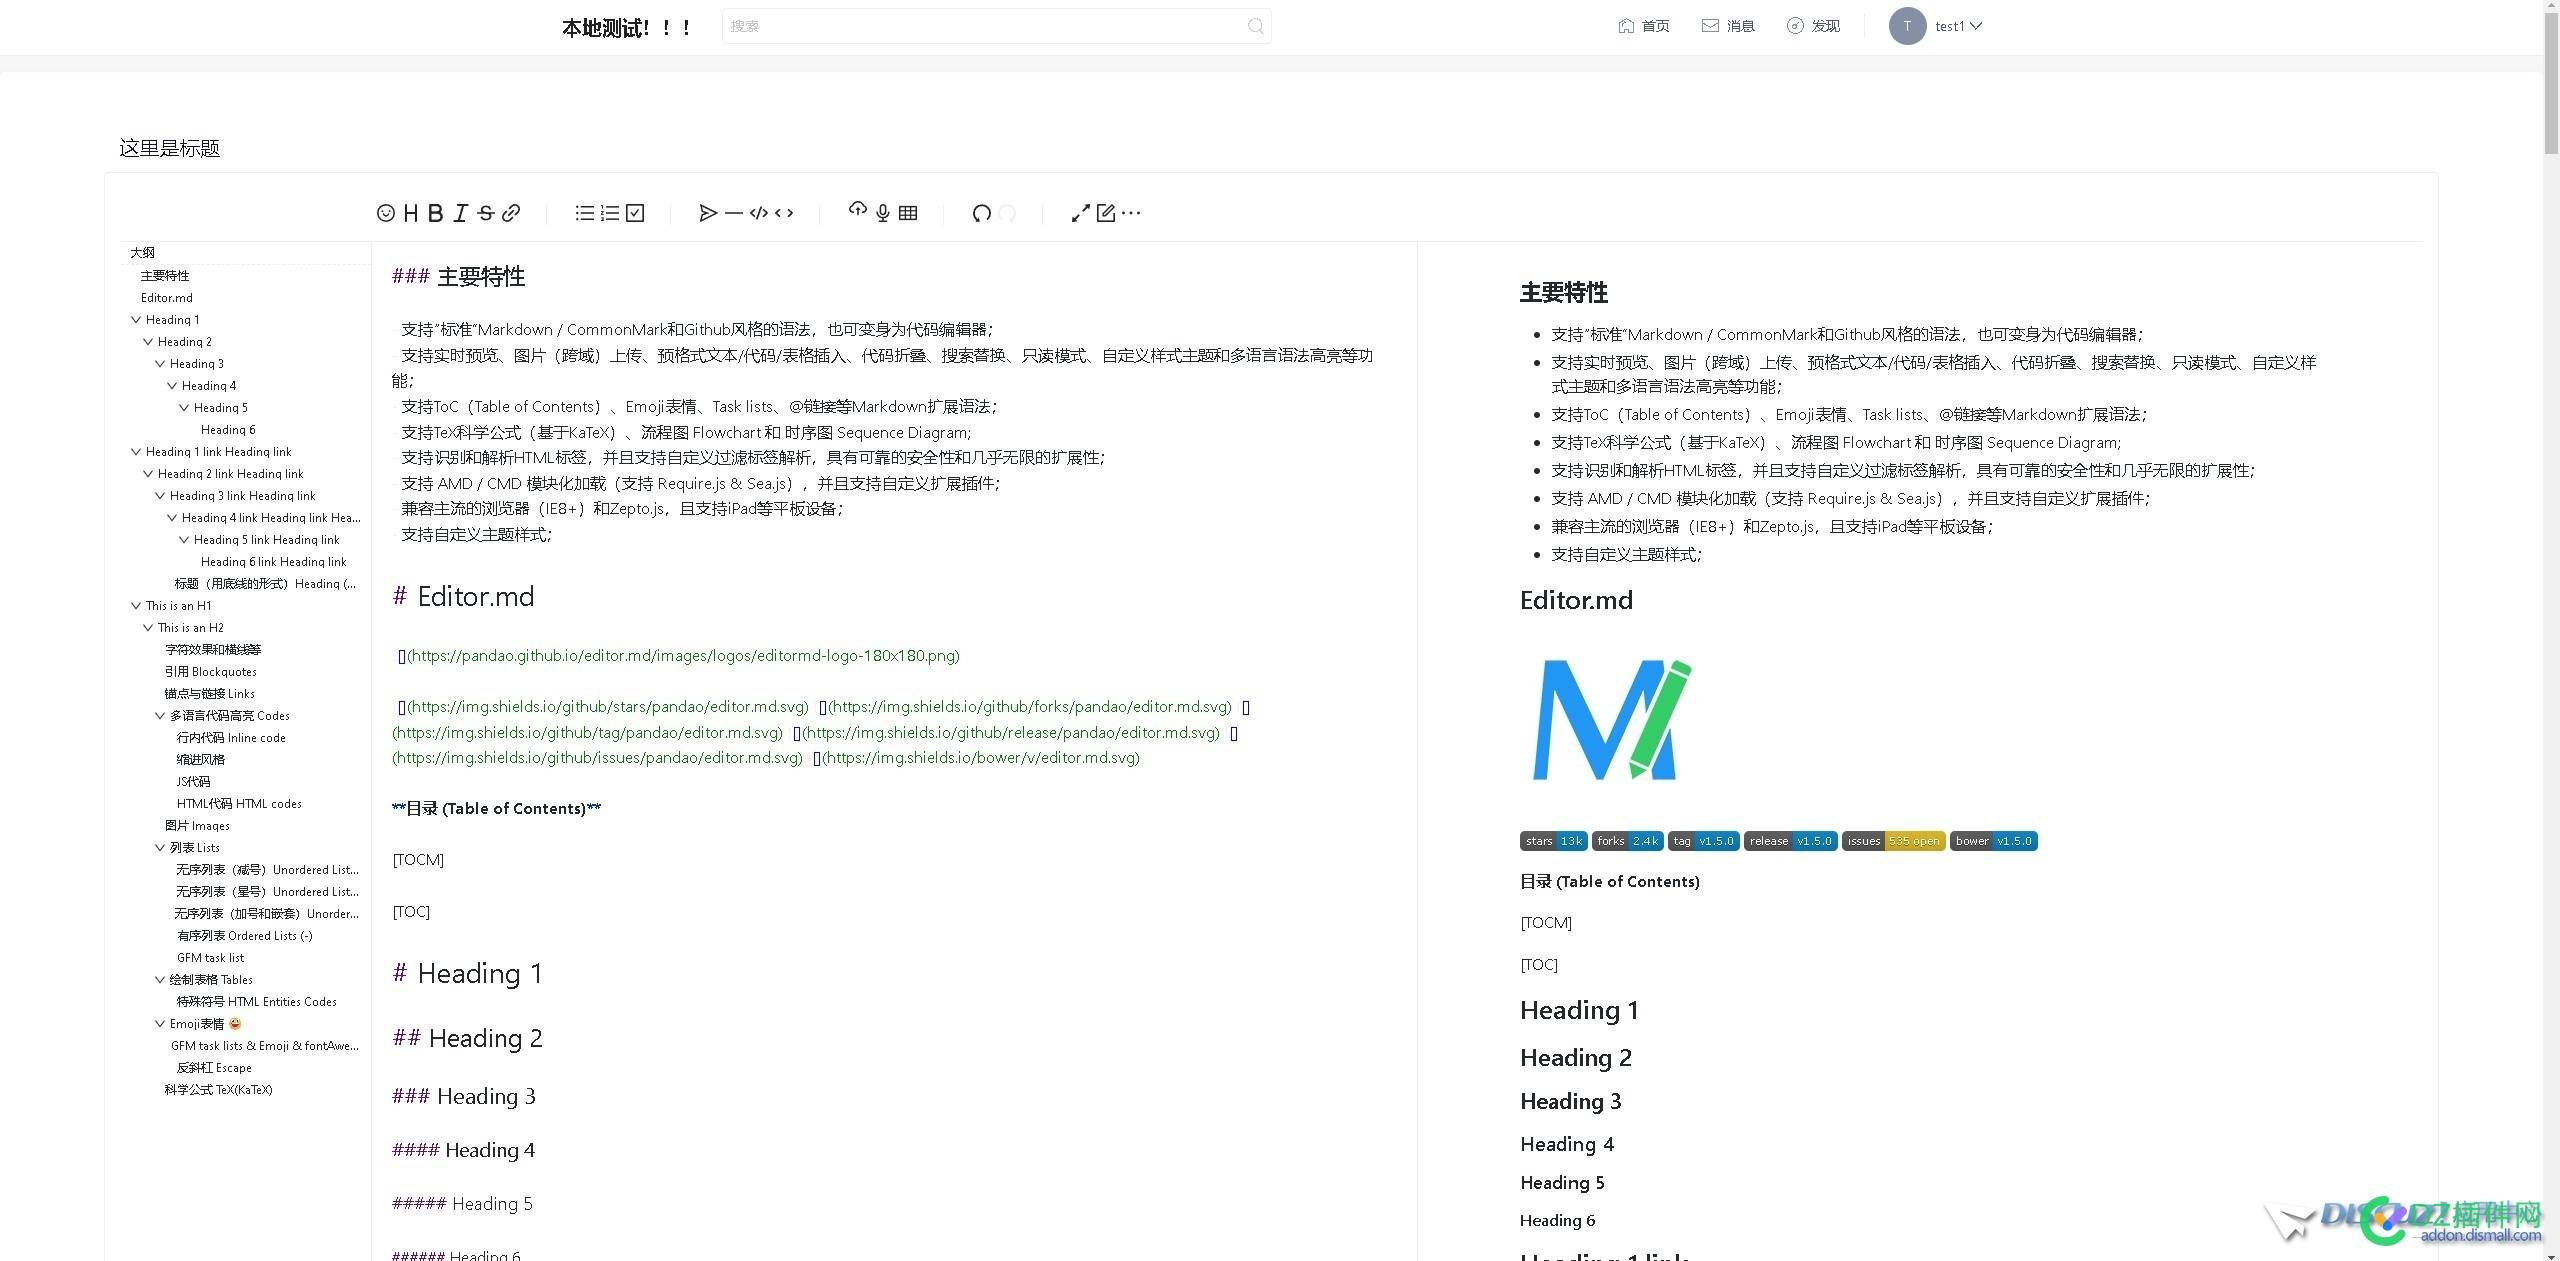This screenshot has height=1261, width=2560.
Task: Collapse 'This is an H1' outline node
Action: 136,606
